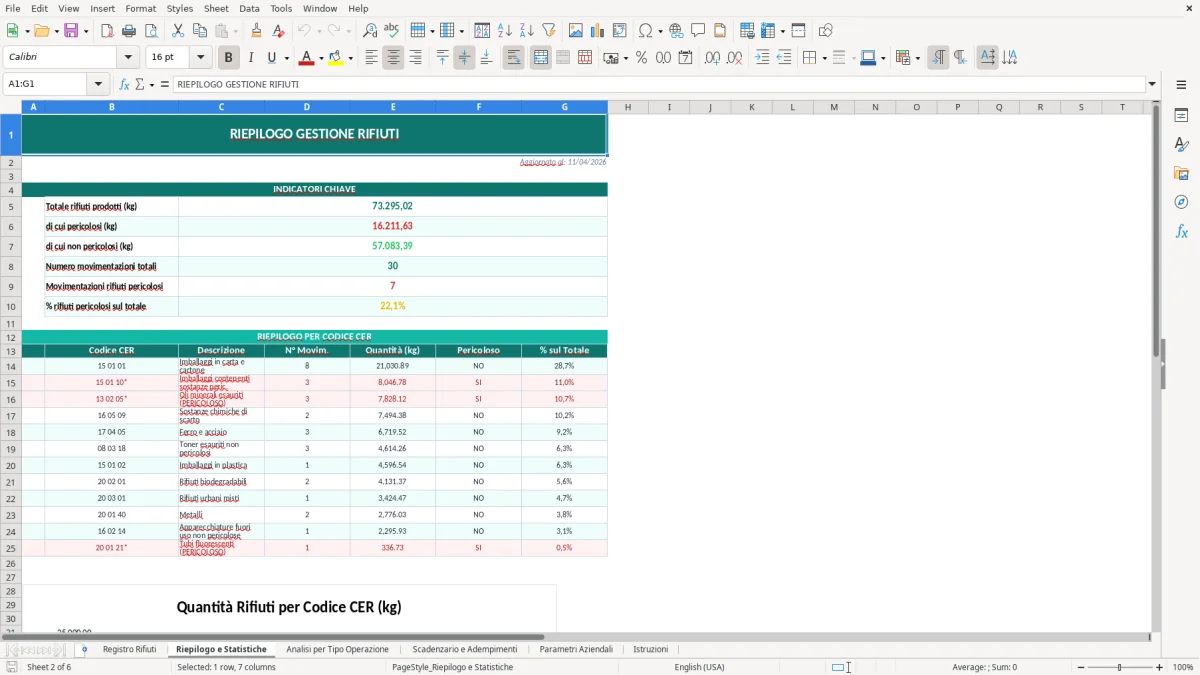Toggle Underline formatting
1200x675 pixels.
pos(271,58)
